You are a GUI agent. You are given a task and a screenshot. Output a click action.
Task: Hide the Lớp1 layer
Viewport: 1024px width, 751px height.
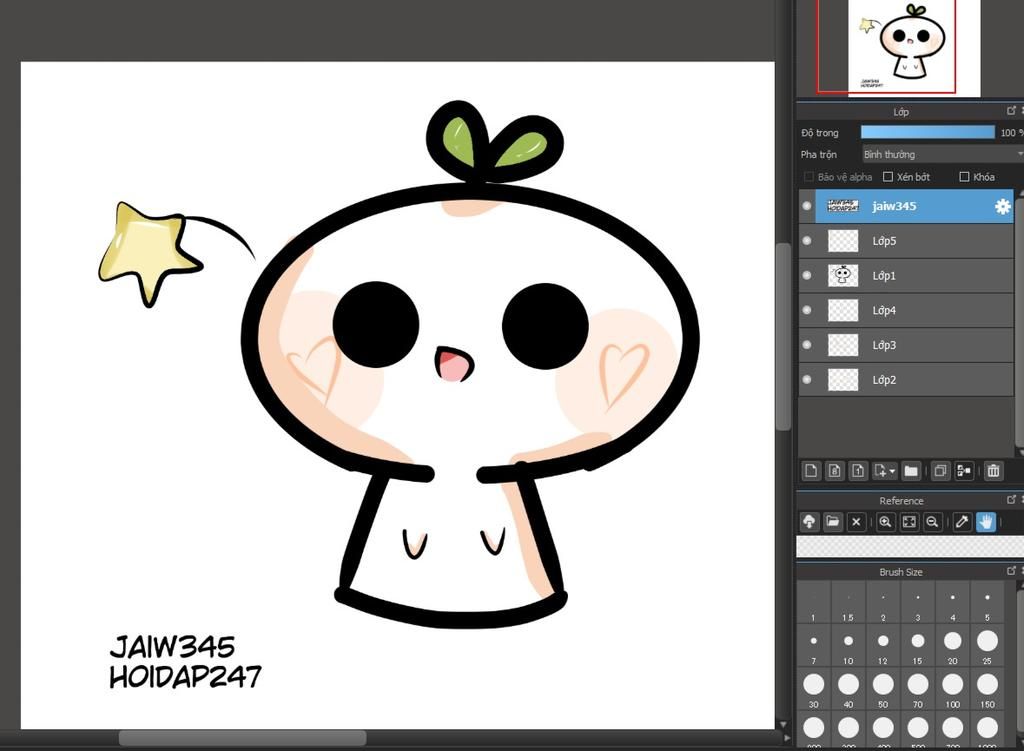click(807, 275)
